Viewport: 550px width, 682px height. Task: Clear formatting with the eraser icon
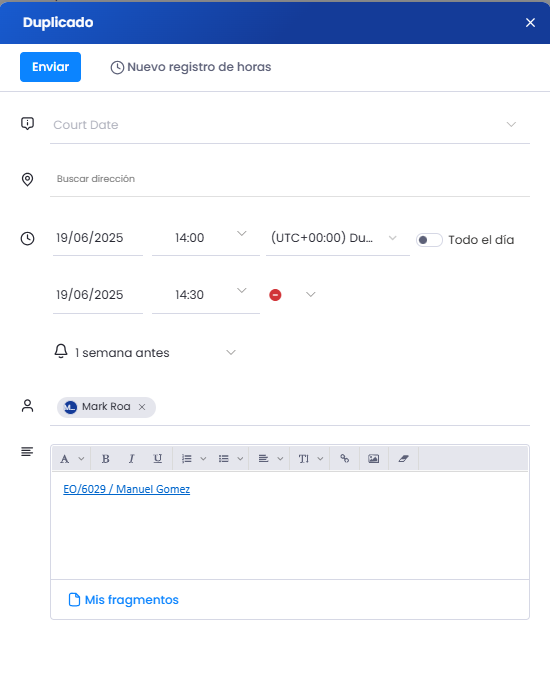(403, 458)
